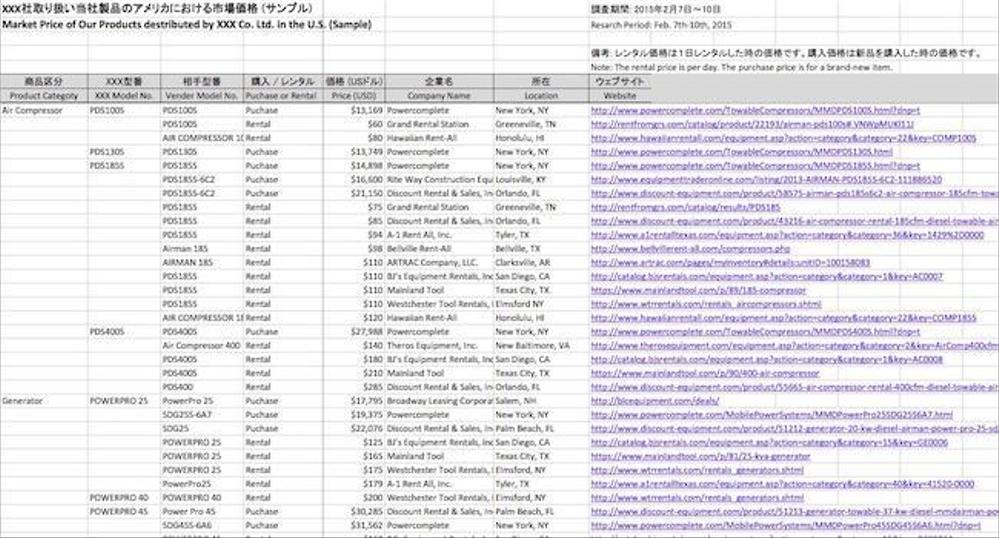Select the 'Company Name' header cell
Image resolution: width=999 pixels, height=538 pixels.
pos(439,96)
